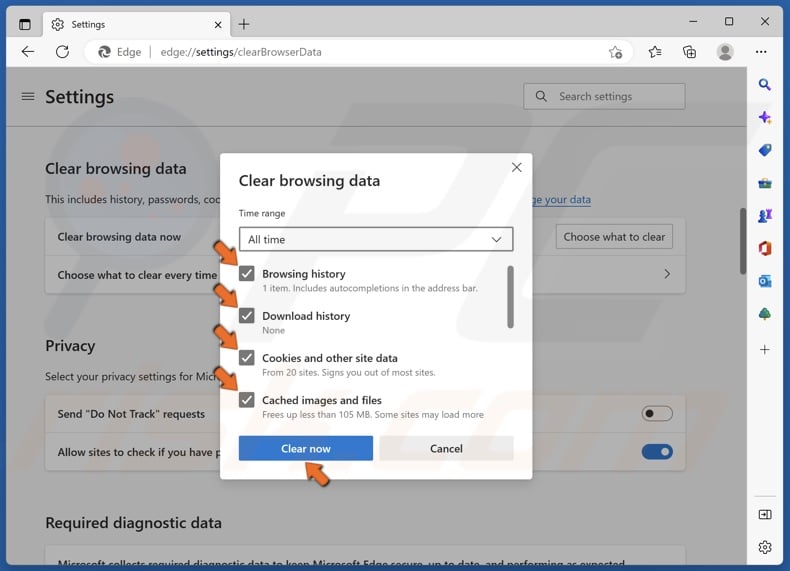Viewport: 790px width, 571px height.
Task: Click the Clear now button
Action: [306, 449]
